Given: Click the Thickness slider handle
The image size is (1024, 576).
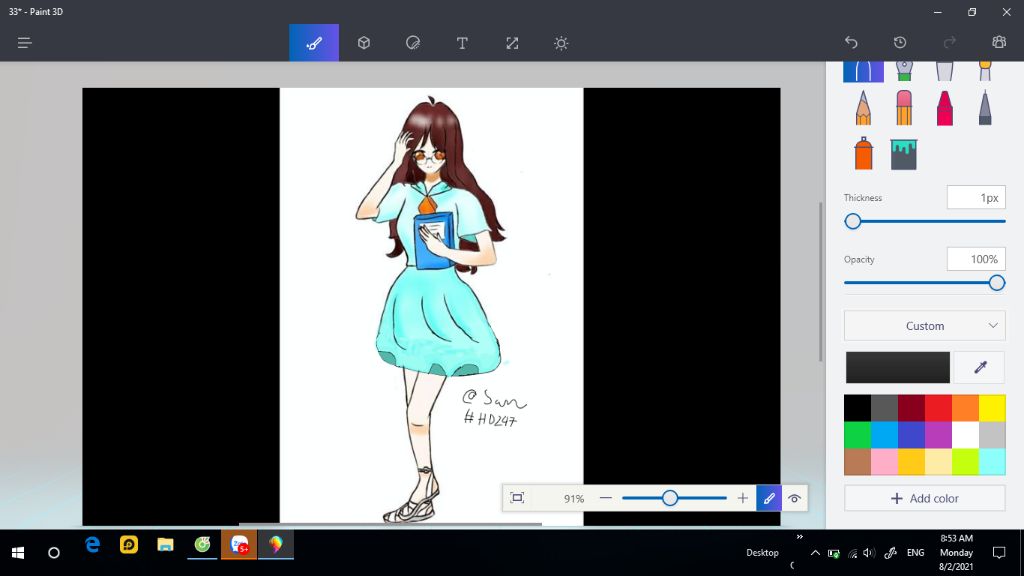Looking at the screenshot, I should coord(852,221).
